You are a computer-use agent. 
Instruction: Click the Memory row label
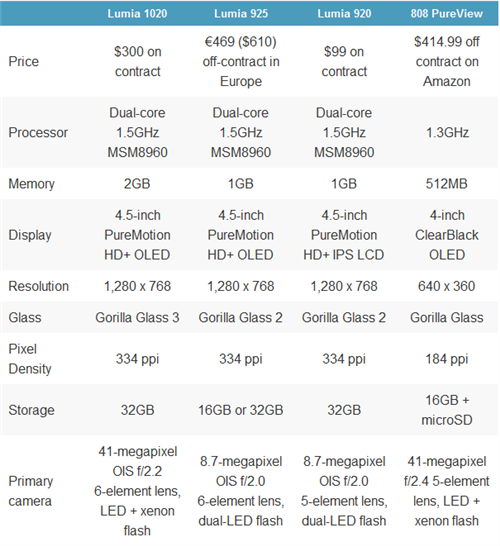click(31, 184)
